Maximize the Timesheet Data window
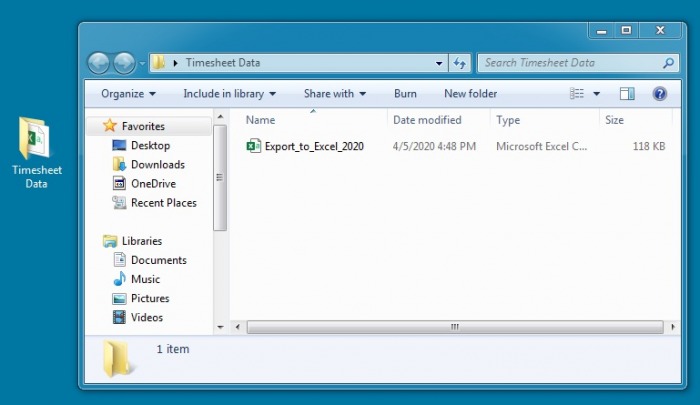Image resolution: width=700 pixels, height=405 pixels. point(626,31)
